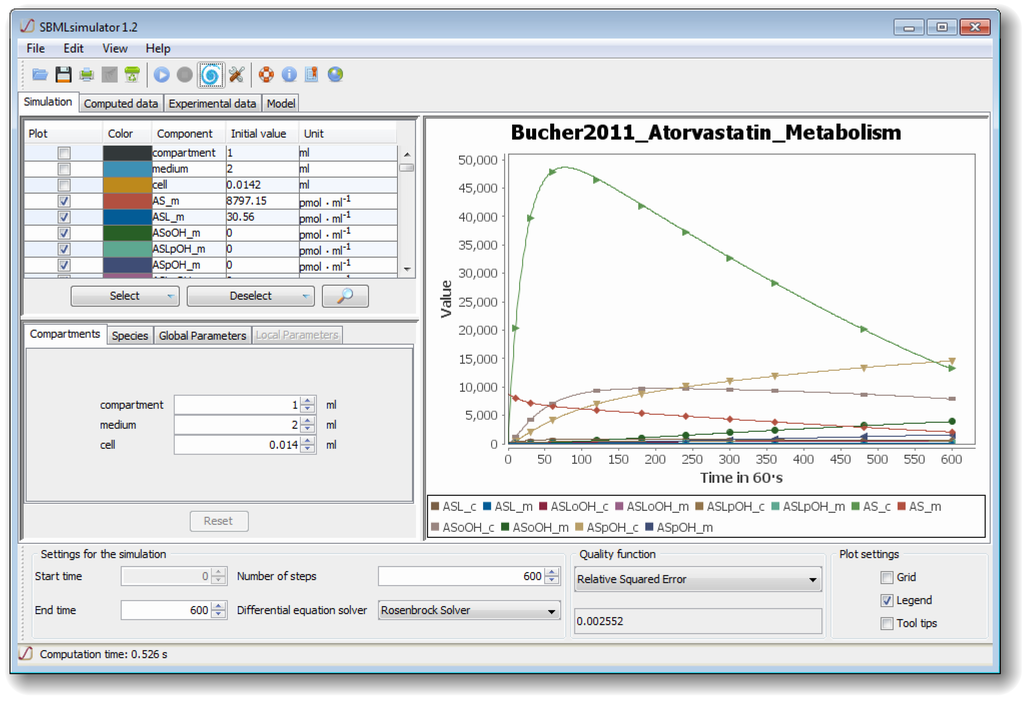This screenshot has width=1024, height=703.
Task: Start simulation with the play icon
Action: [x=162, y=74]
